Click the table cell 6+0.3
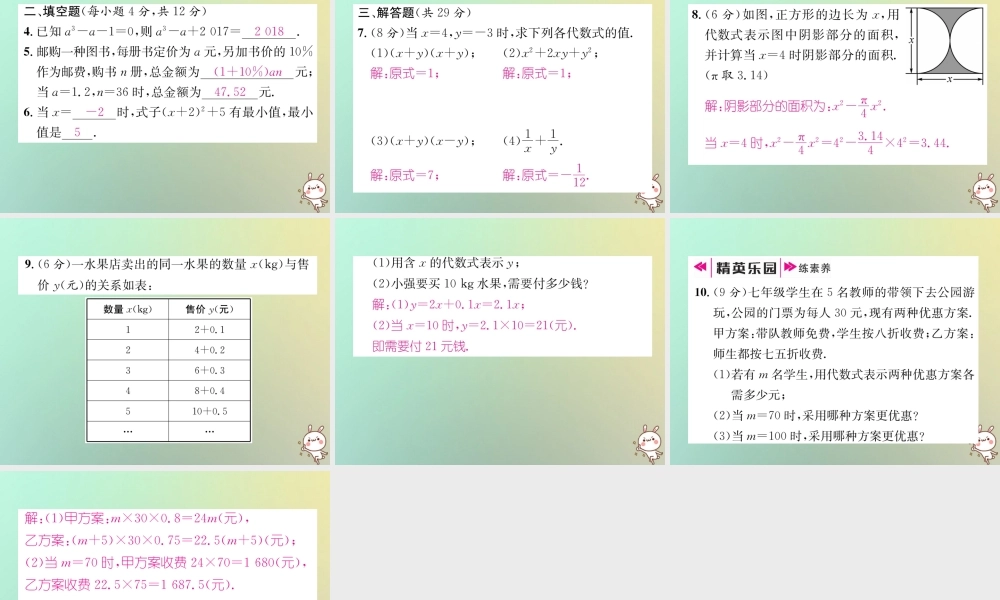The height and width of the screenshot is (600, 1000). [x=209, y=370]
